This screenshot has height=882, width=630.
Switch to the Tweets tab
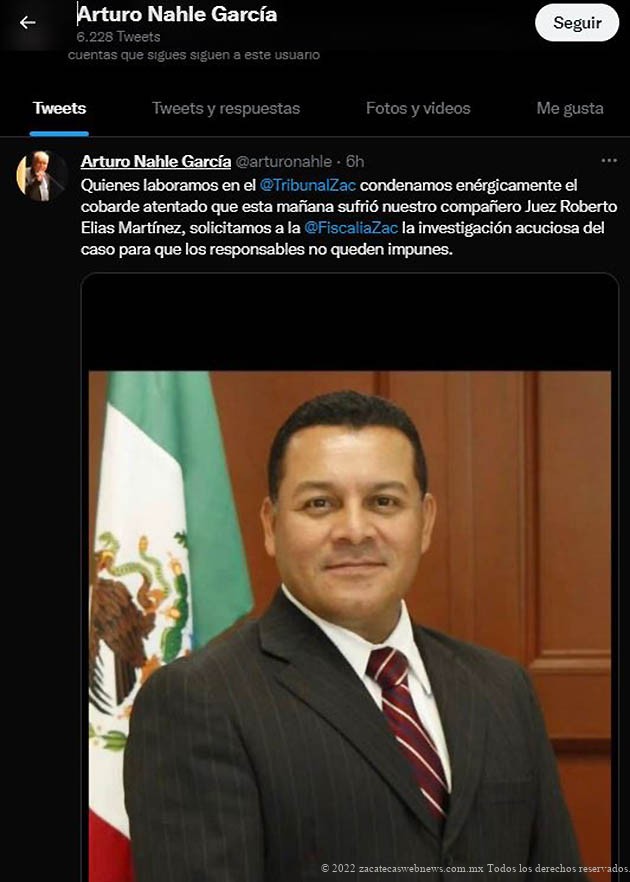pos(59,109)
